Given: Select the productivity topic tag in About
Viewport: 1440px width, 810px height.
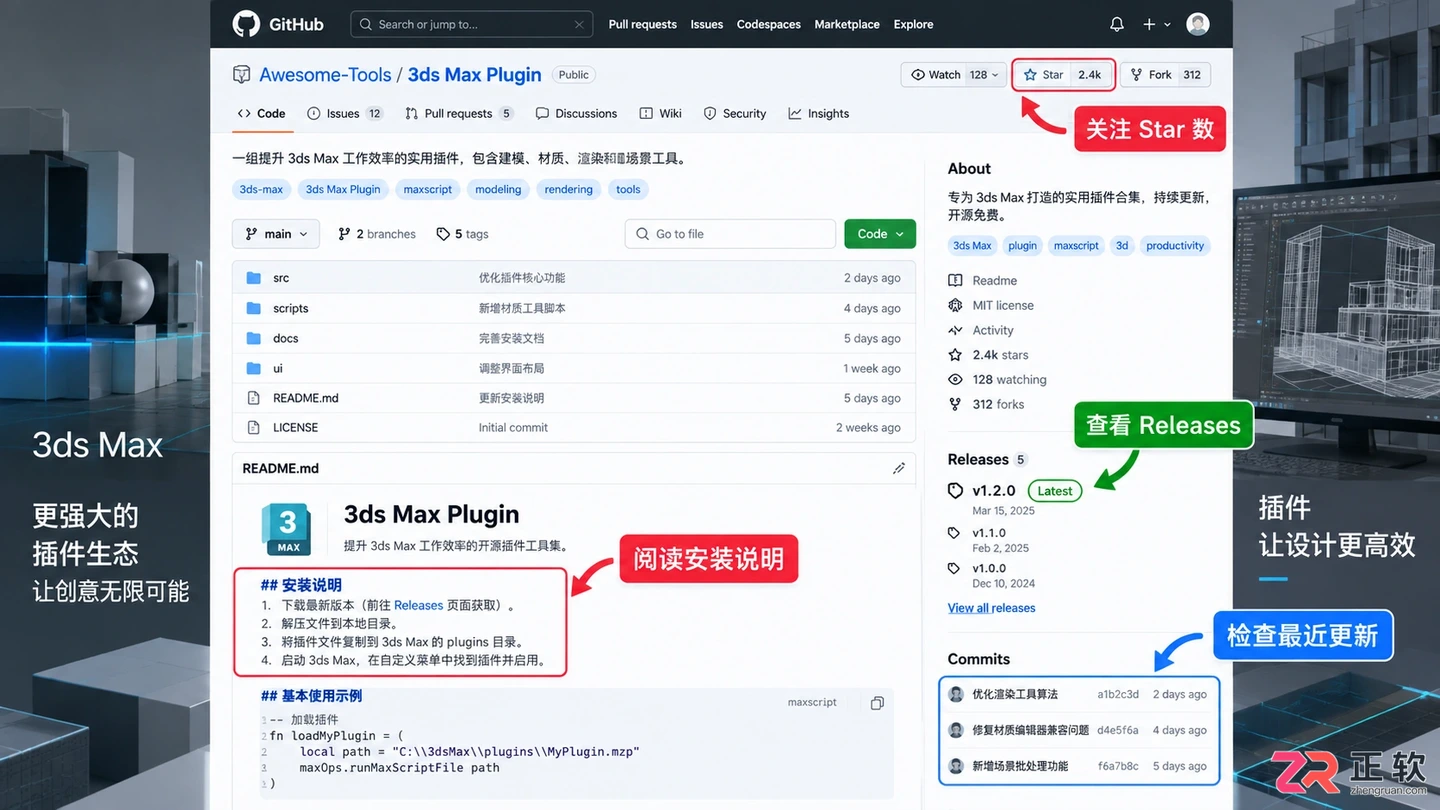Looking at the screenshot, I should (x=1175, y=246).
